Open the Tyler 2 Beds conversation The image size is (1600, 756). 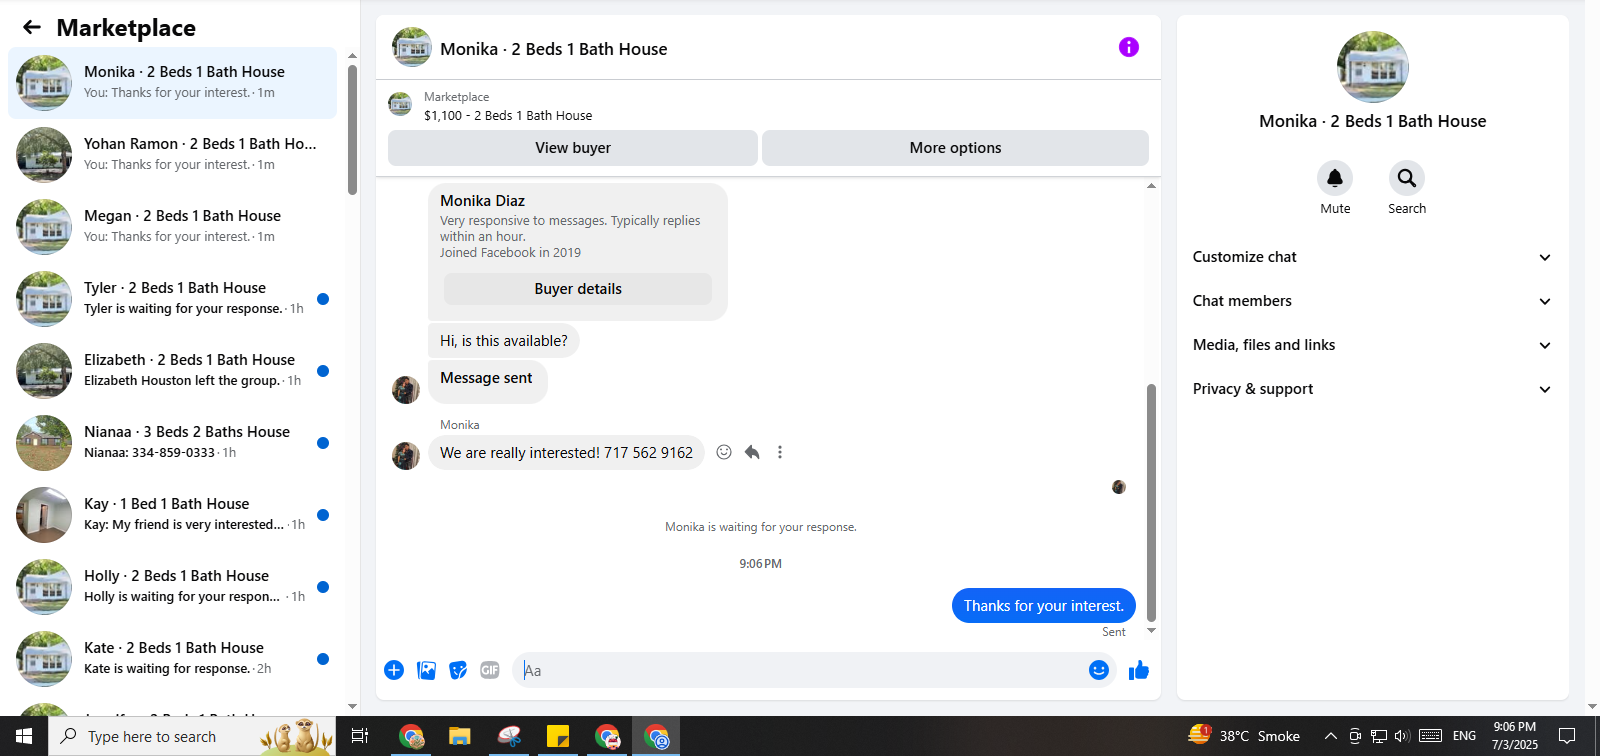click(x=172, y=298)
